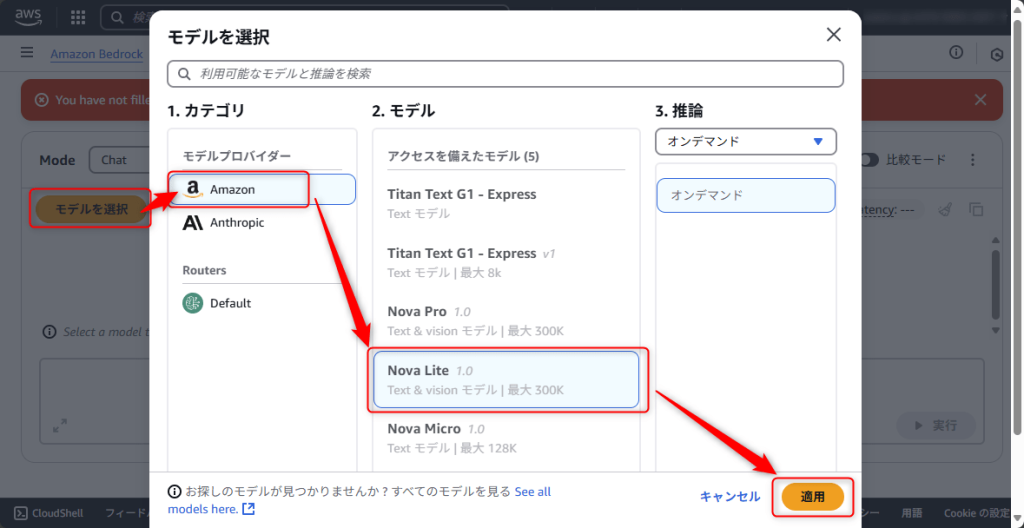The image size is (1024, 528).
Task: Select the Anthropic model provider
Action: tap(262, 223)
